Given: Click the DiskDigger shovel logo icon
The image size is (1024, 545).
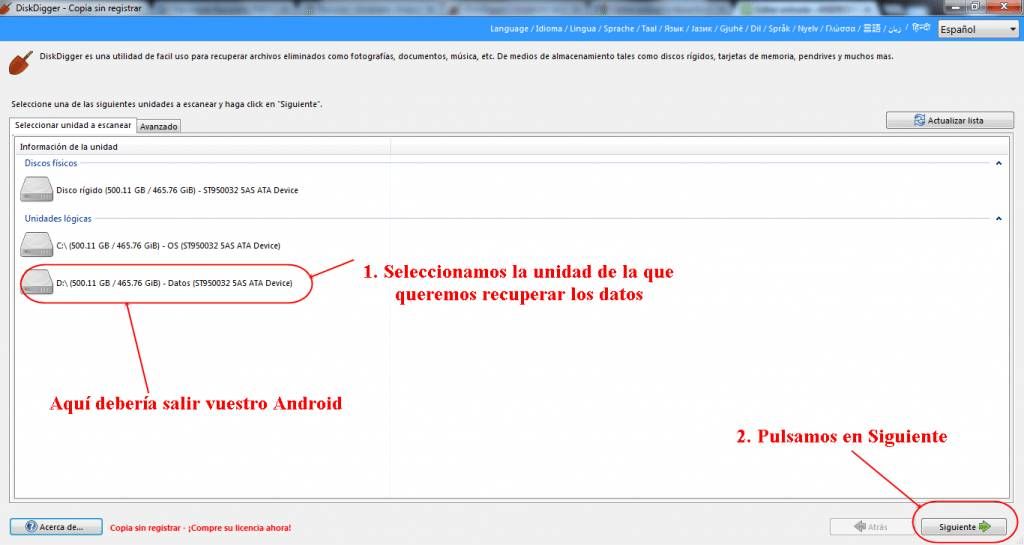Looking at the screenshot, I should coord(21,63).
